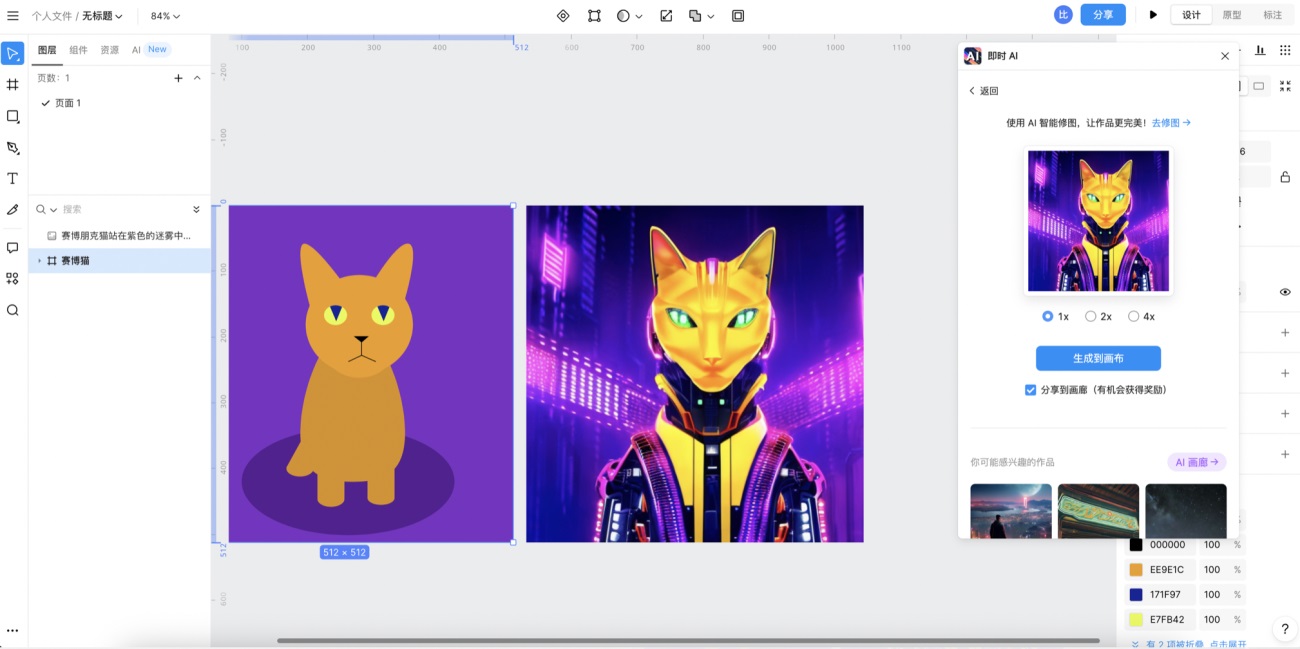Select the Frame tool in left toolbar
This screenshot has width=1300, height=649.
click(x=13, y=85)
